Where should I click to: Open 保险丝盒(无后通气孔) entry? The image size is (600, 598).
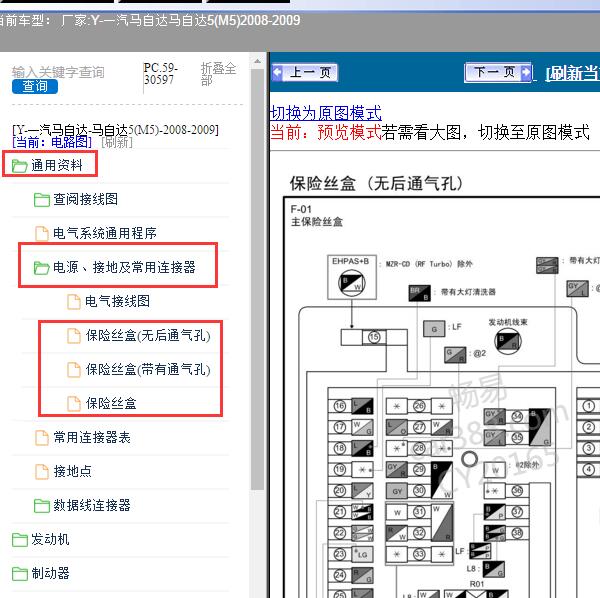tap(148, 336)
